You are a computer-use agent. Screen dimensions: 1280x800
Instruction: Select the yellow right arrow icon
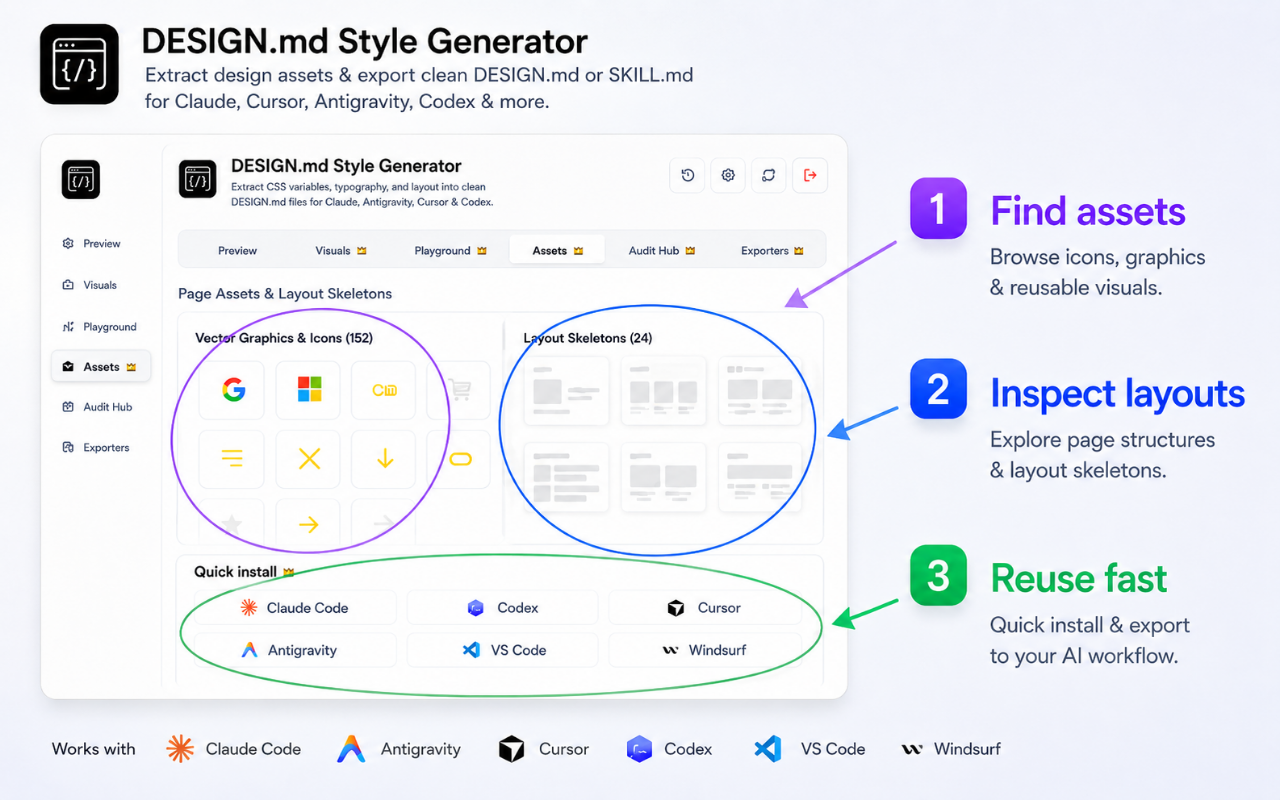pos(309,525)
